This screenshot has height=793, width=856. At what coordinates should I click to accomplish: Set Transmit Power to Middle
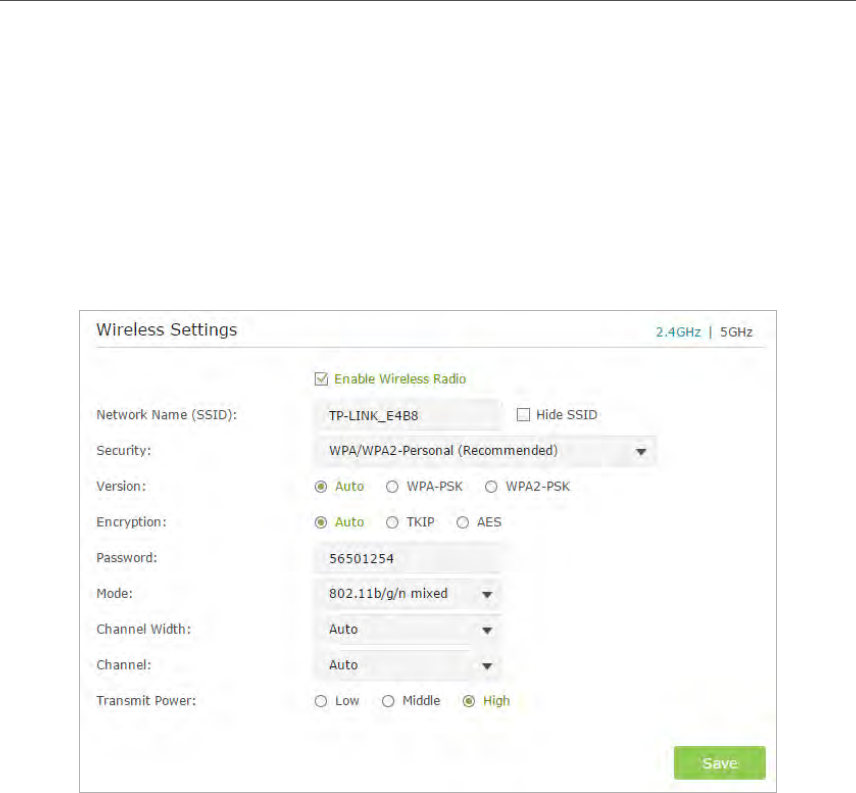coord(388,701)
